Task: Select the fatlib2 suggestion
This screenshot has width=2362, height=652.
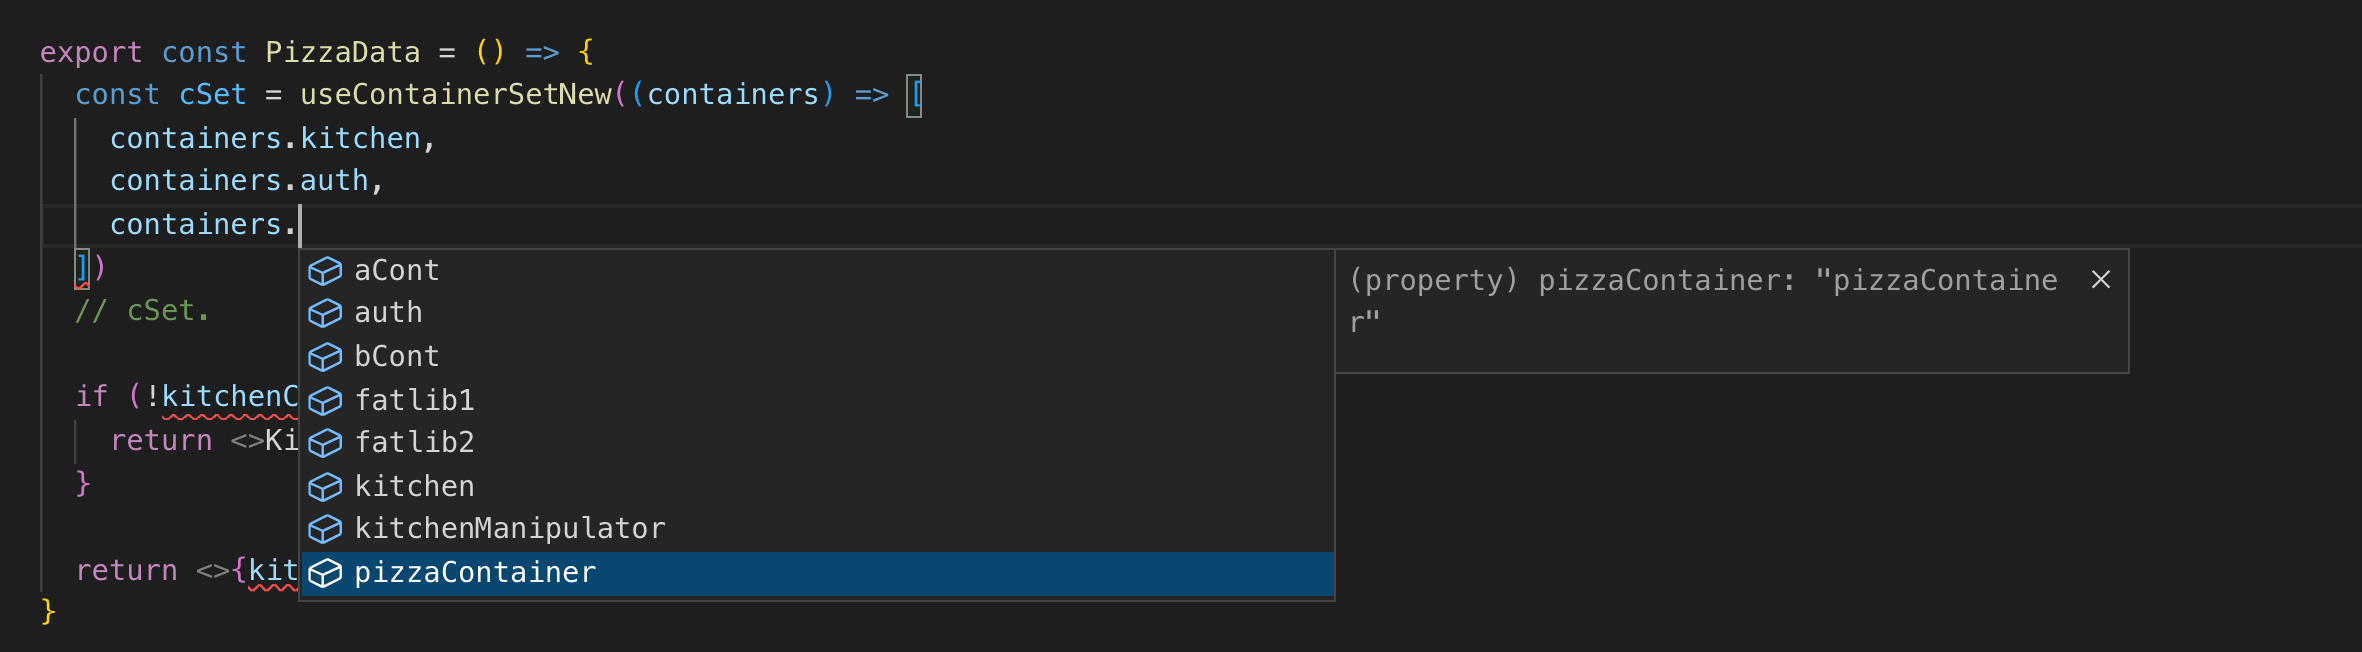Action: (415, 442)
